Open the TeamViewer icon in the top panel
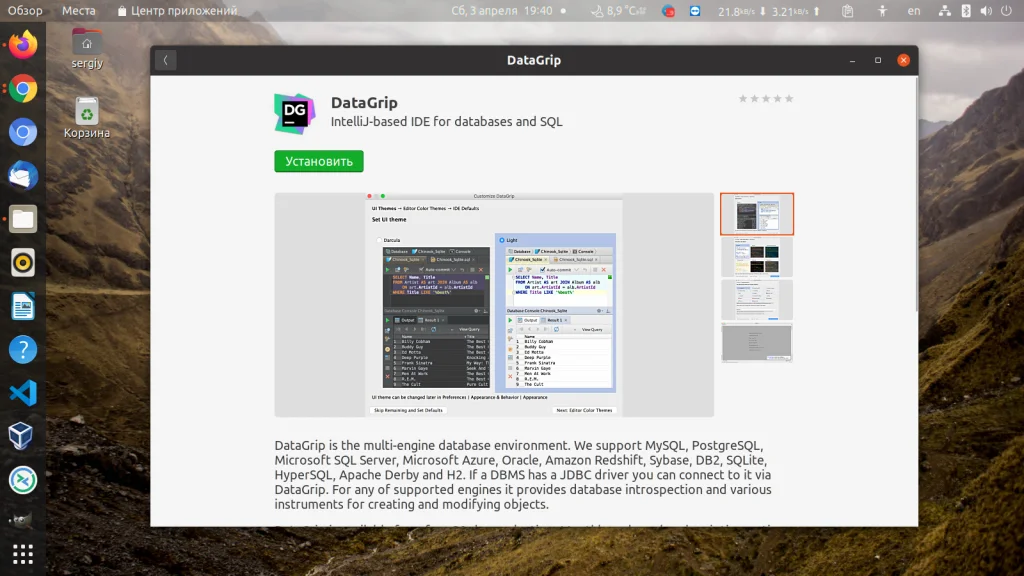1024x576 pixels. (697, 10)
